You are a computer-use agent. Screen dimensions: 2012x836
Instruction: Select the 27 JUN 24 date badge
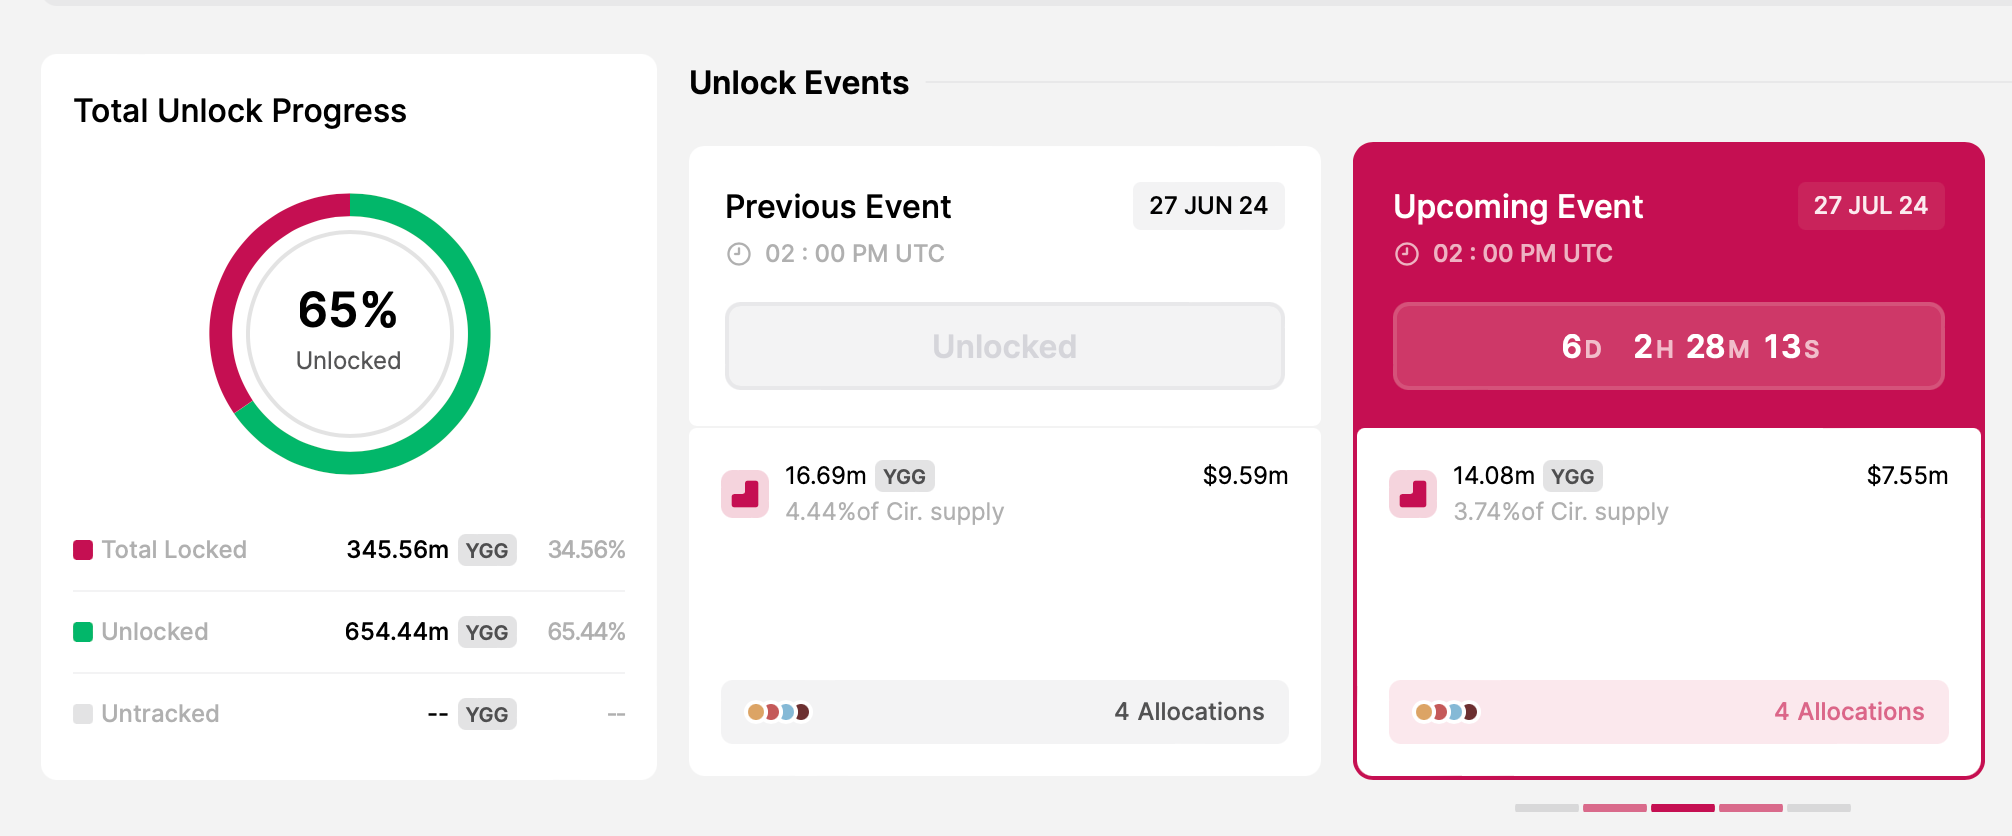tap(1208, 206)
